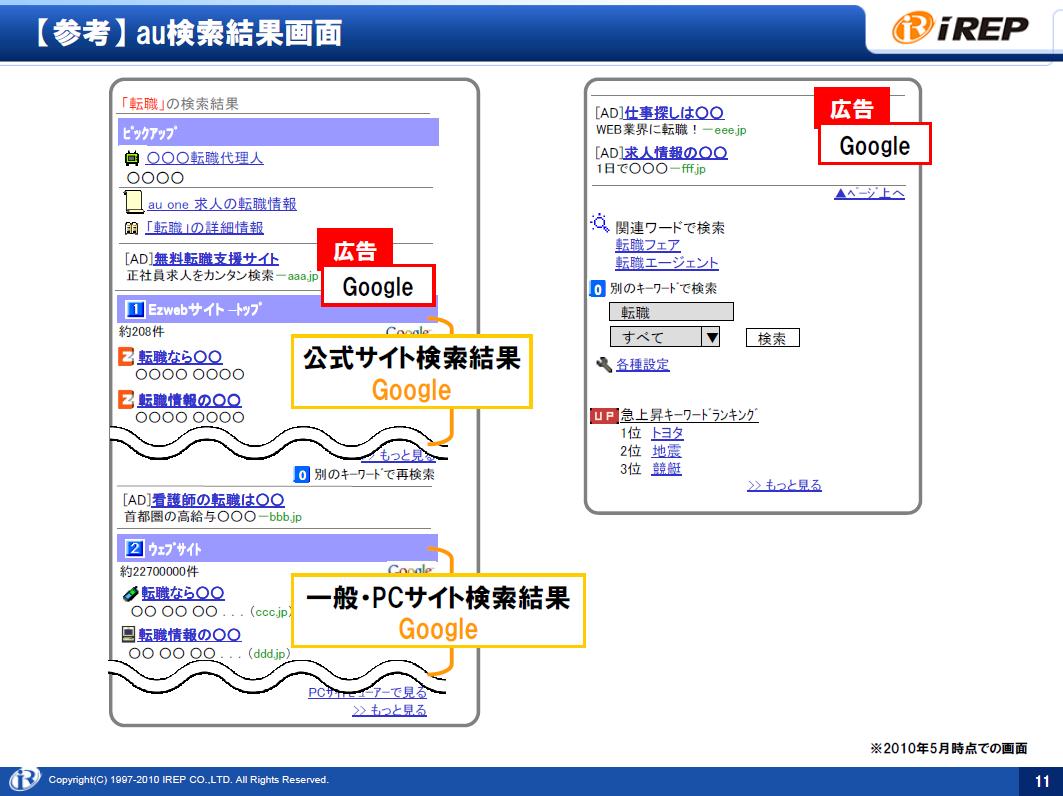Viewport: 1063px width, 796px height.
Task: Click もっと見る under the keyword ranking
Action: click(x=784, y=485)
